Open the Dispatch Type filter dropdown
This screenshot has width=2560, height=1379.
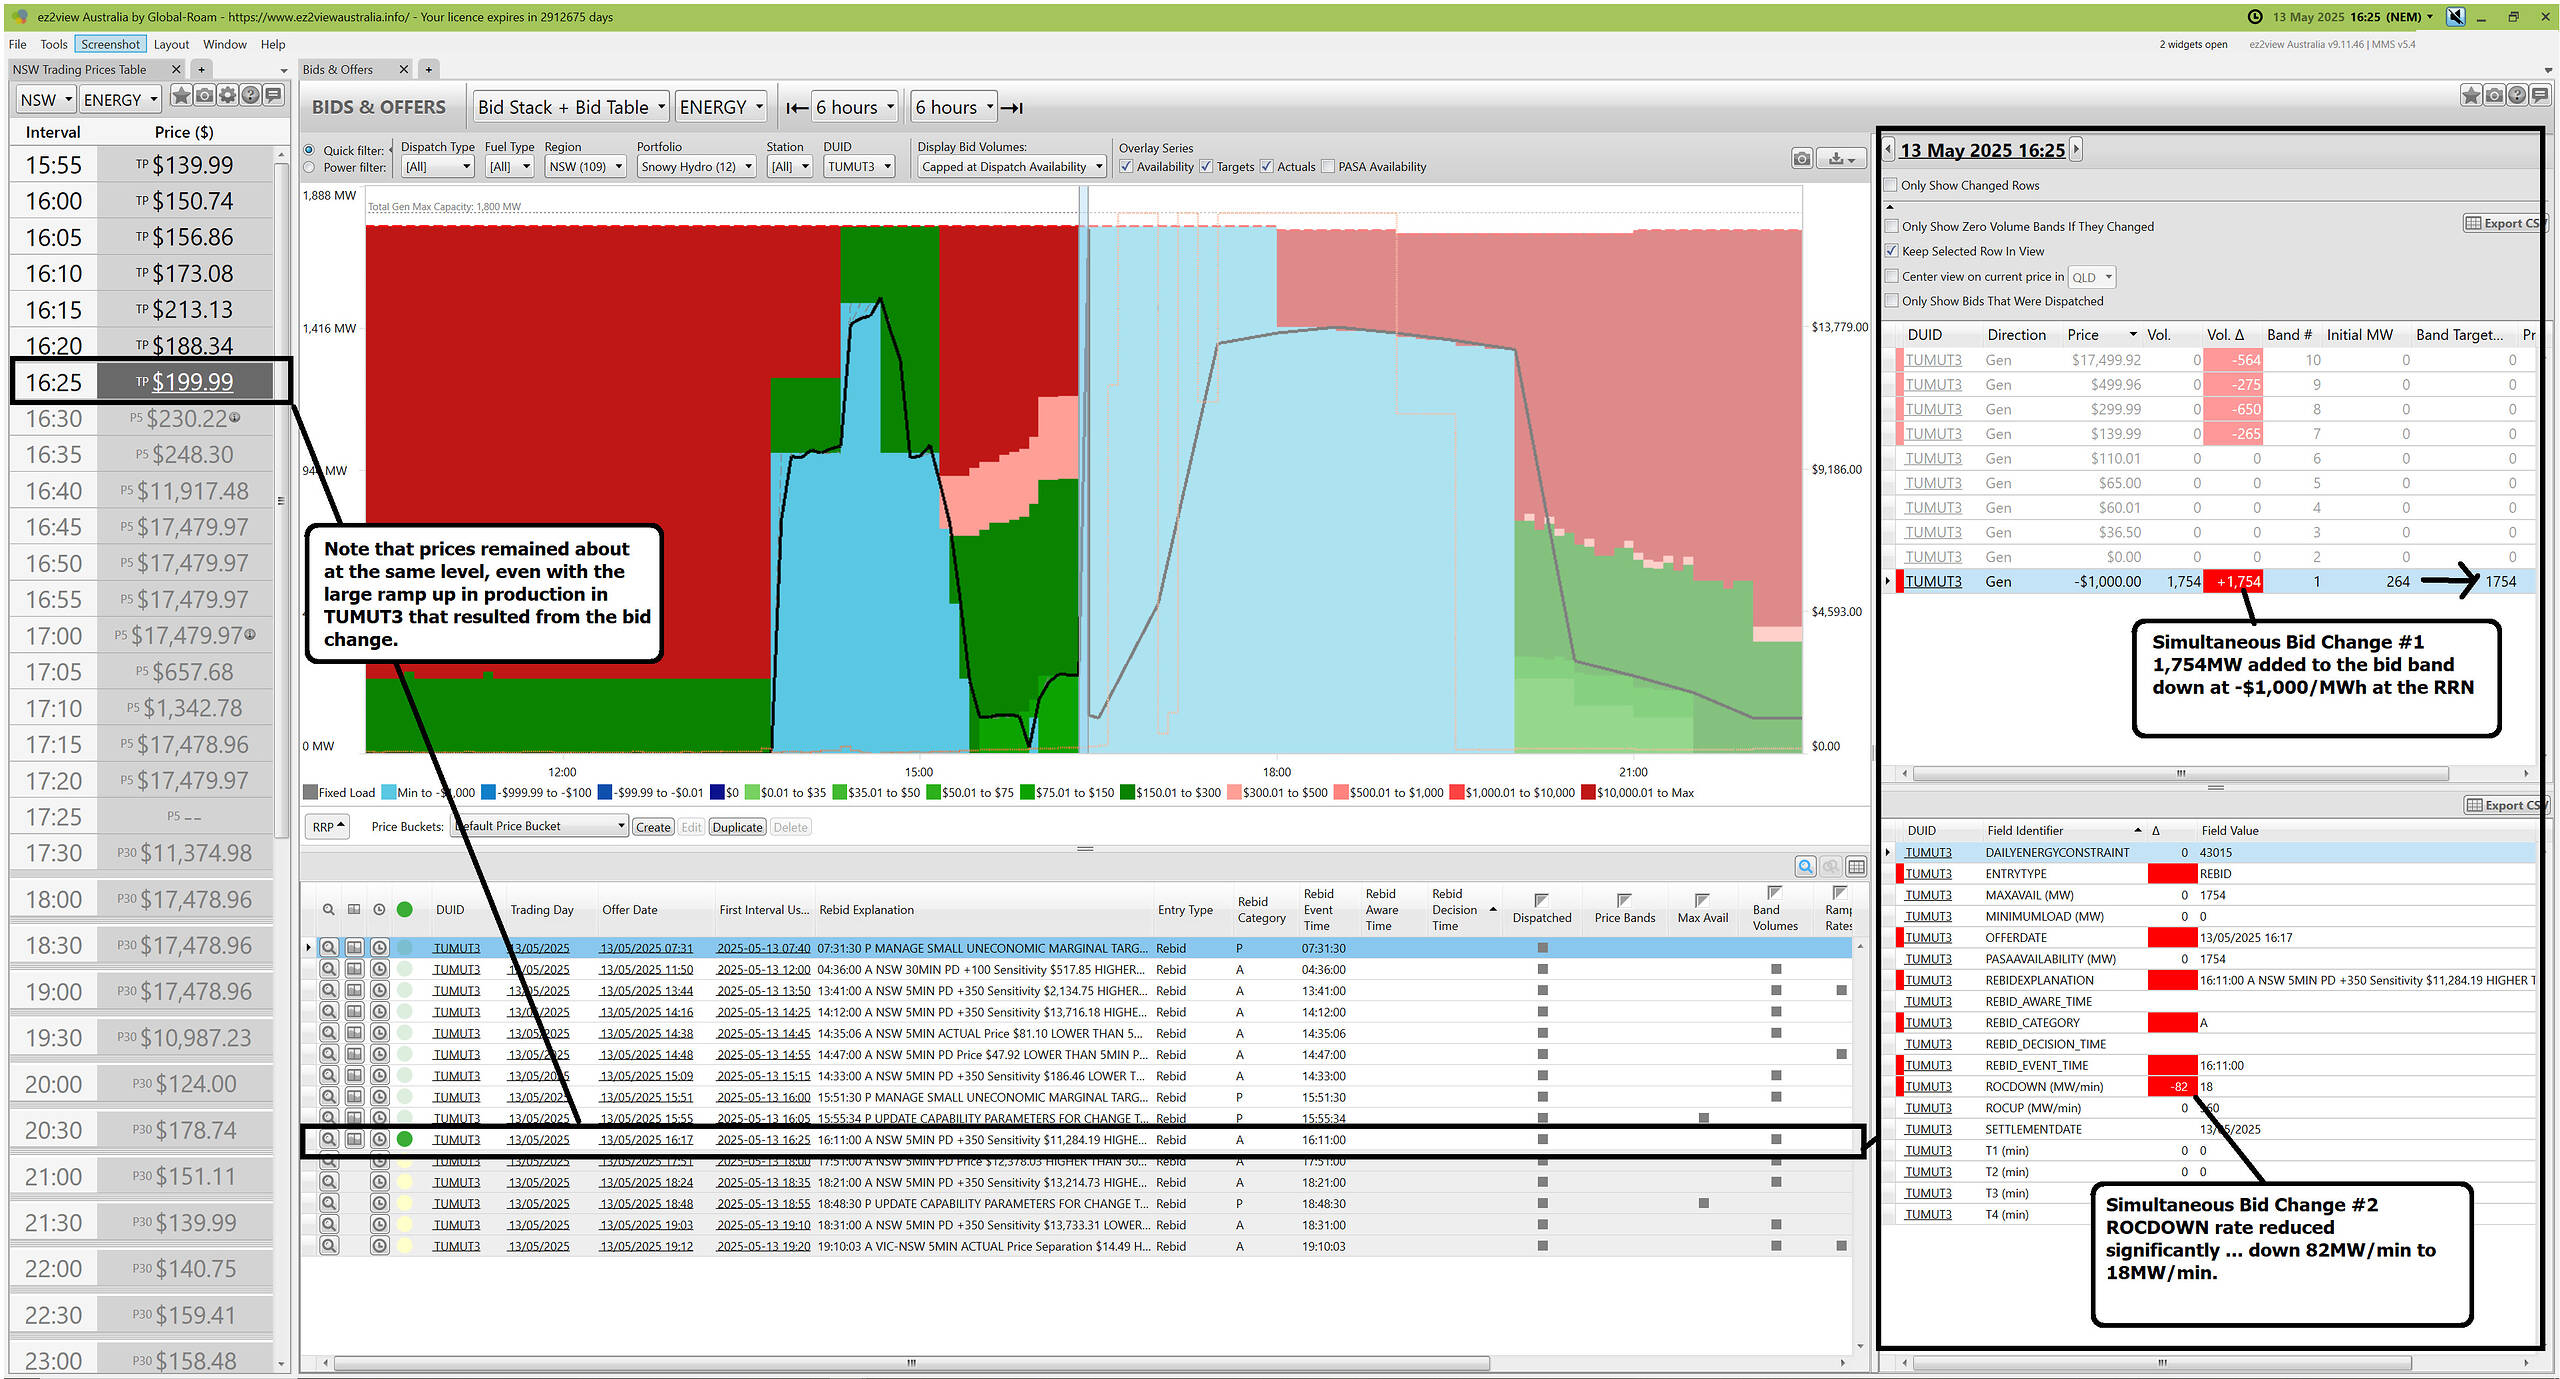coord(437,167)
